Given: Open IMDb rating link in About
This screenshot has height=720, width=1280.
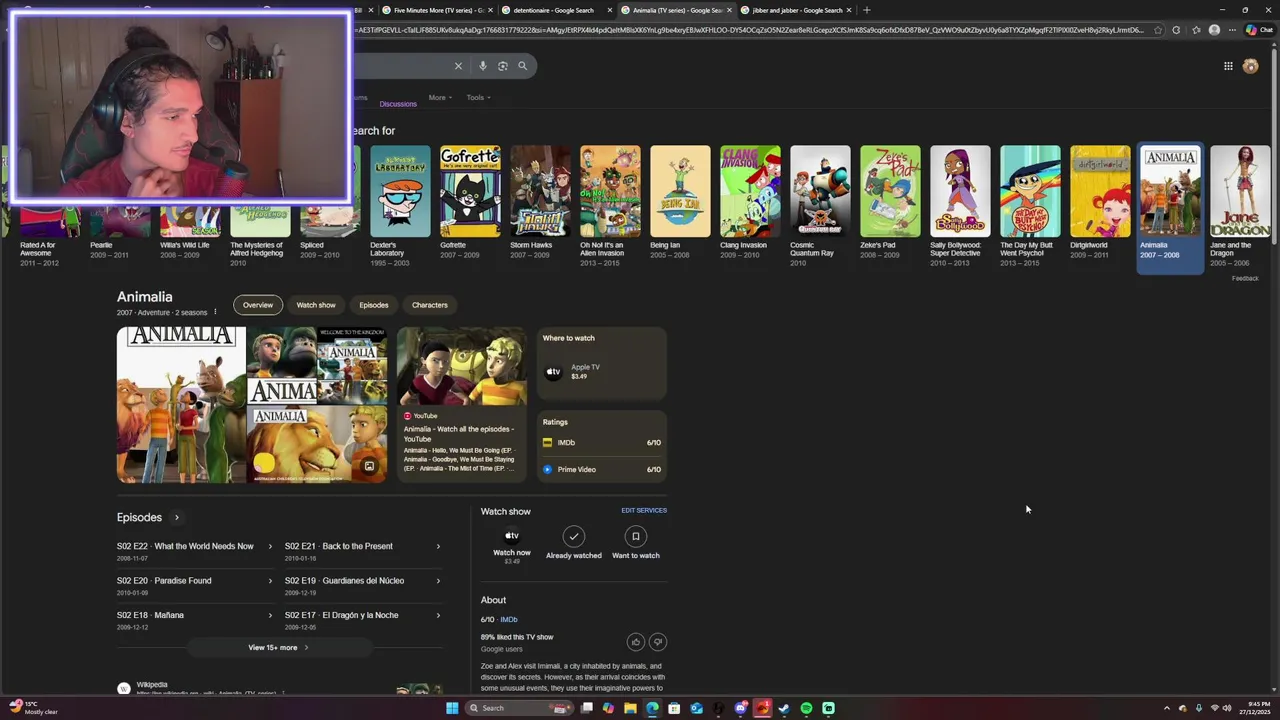Looking at the screenshot, I should click(x=508, y=619).
